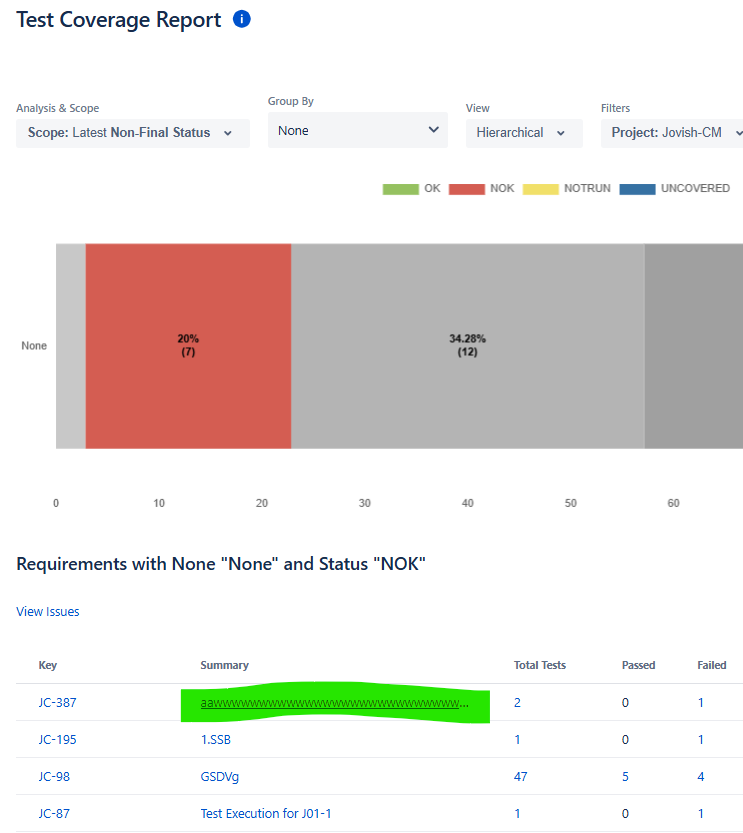The height and width of the screenshot is (833, 743).
Task: Click the View Issues link
Action: coord(48,611)
